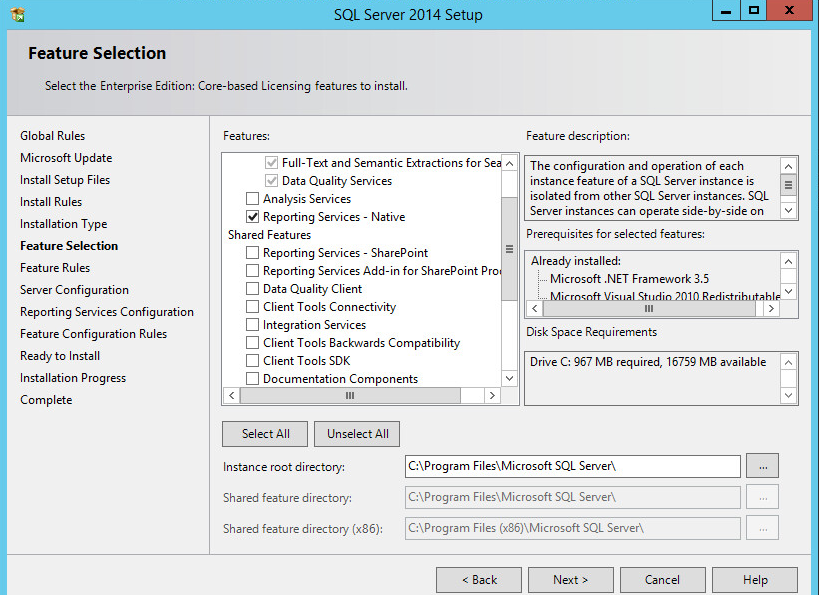Click the Instance root directory text field

pyautogui.click(x=573, y=466)
